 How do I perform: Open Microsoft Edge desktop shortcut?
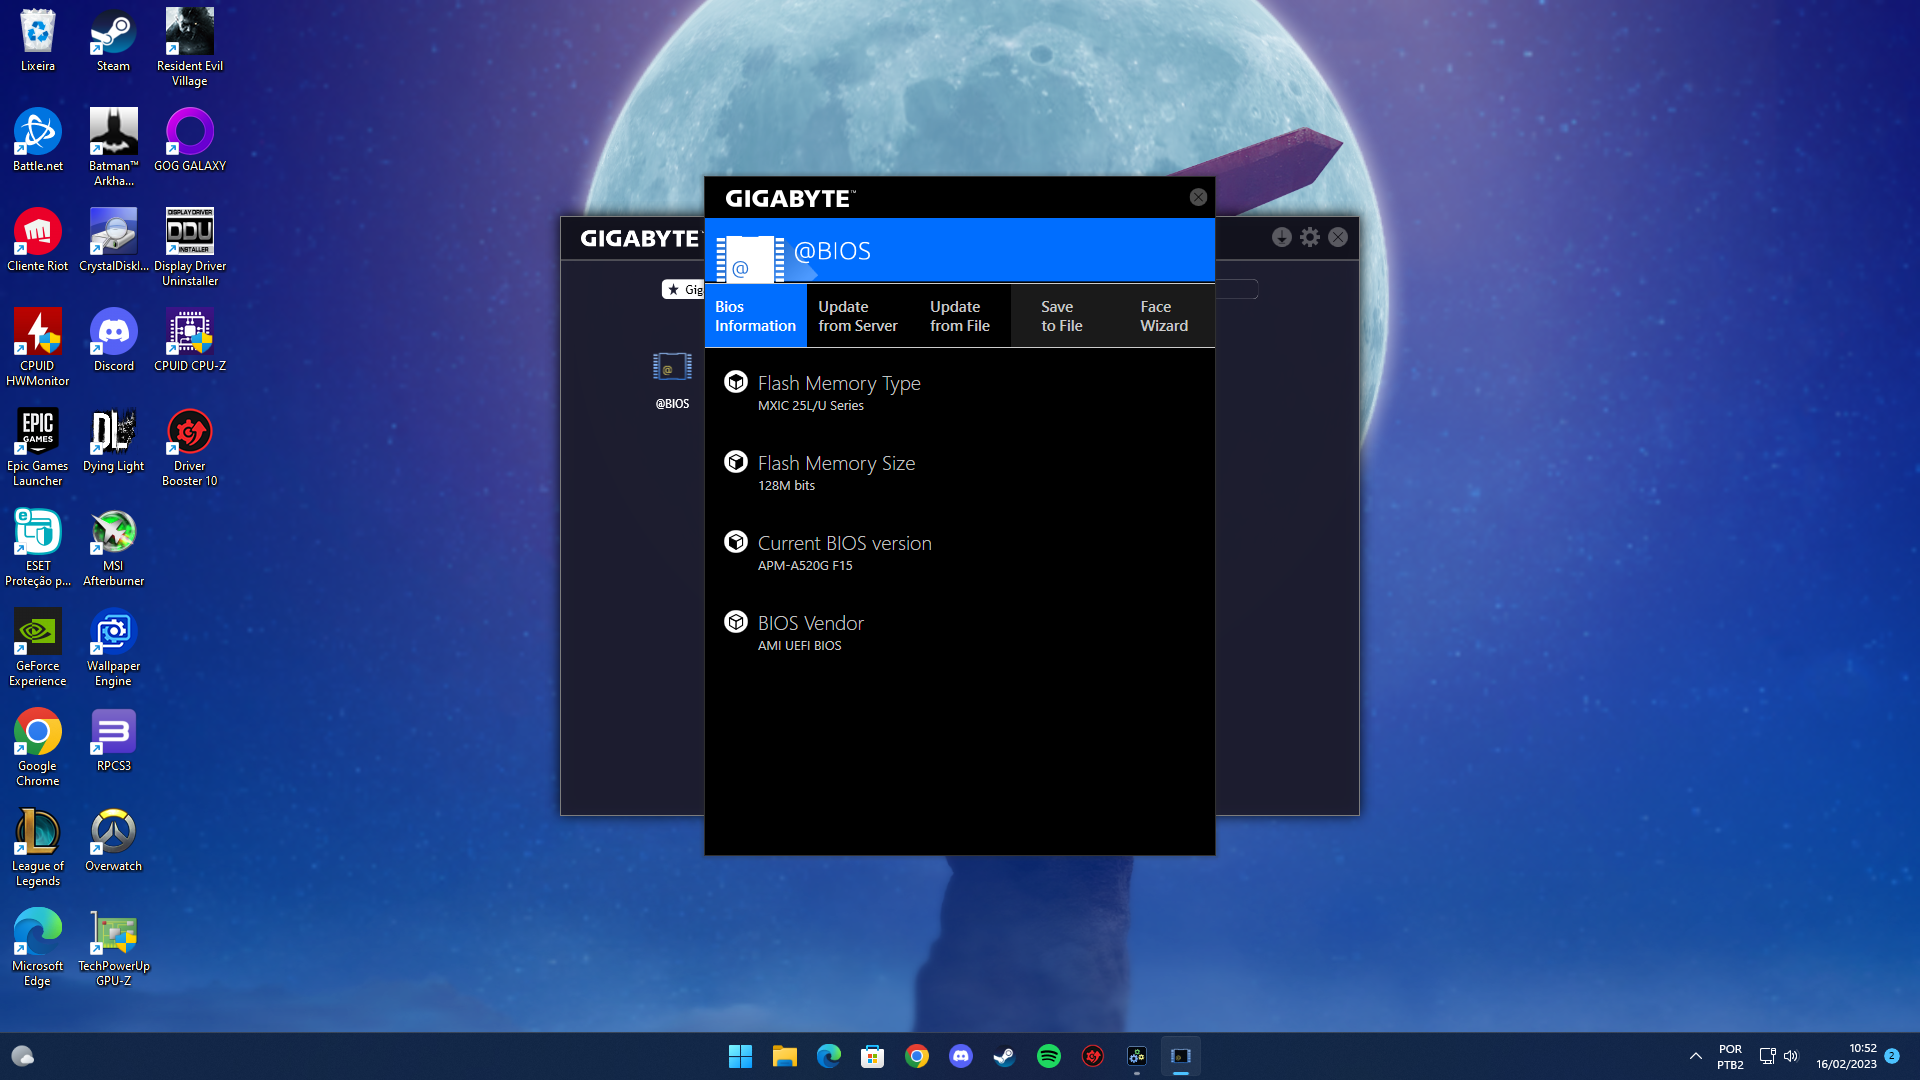[38, 947]
